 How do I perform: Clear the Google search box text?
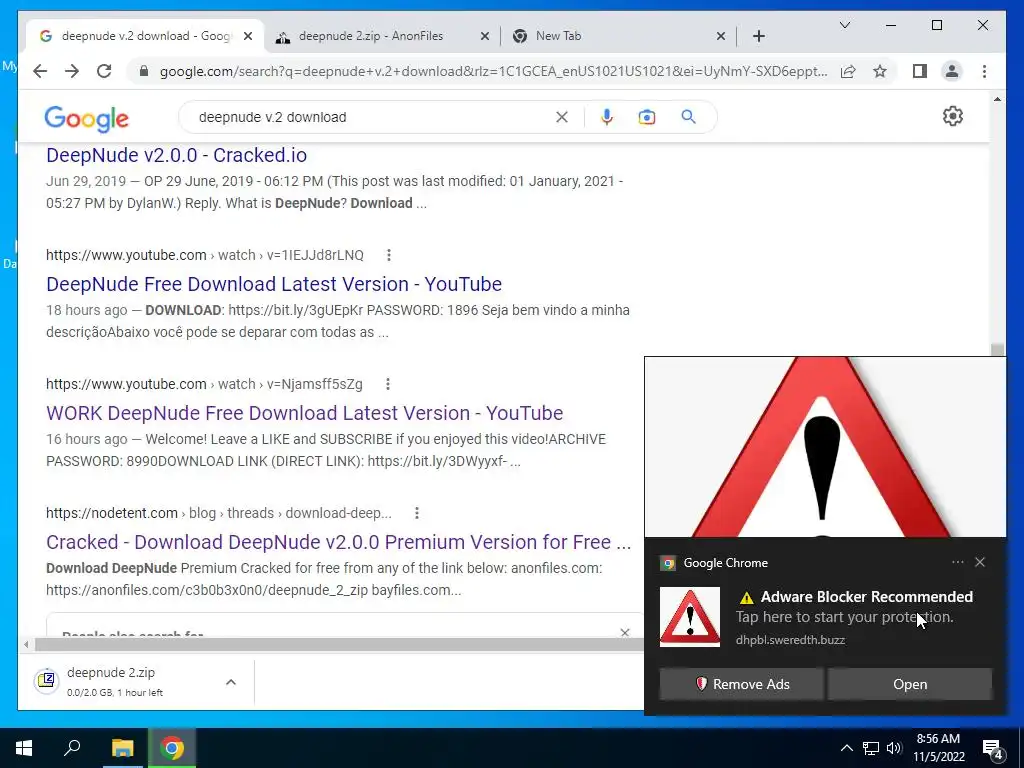pos(562,117)
